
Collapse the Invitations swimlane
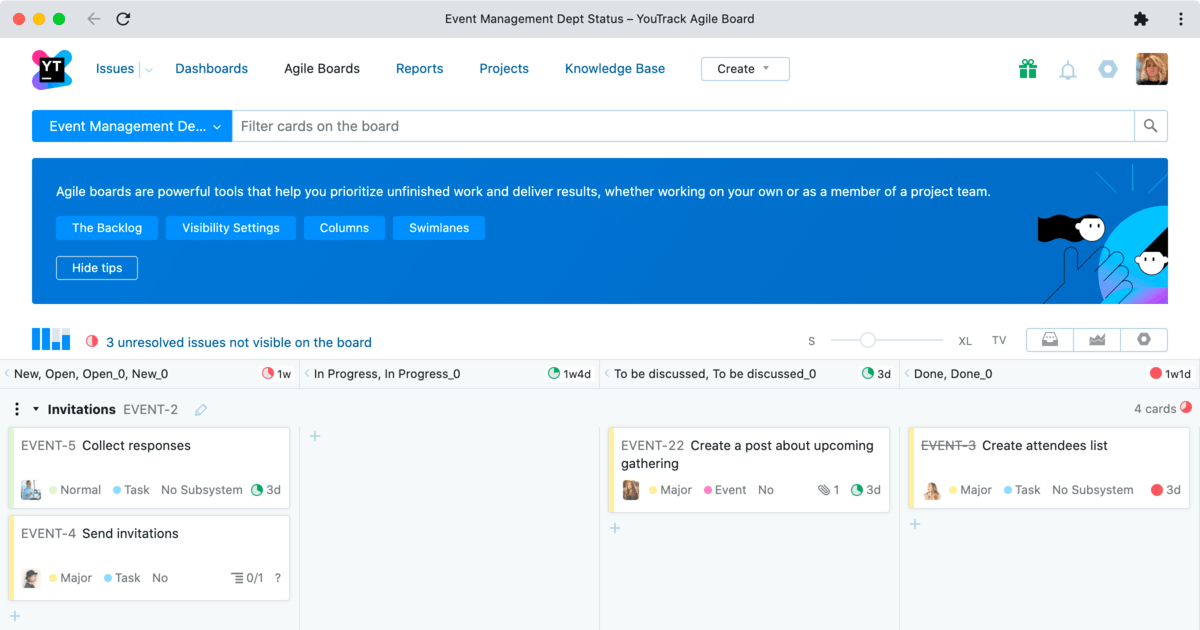(x=37, y=409)
